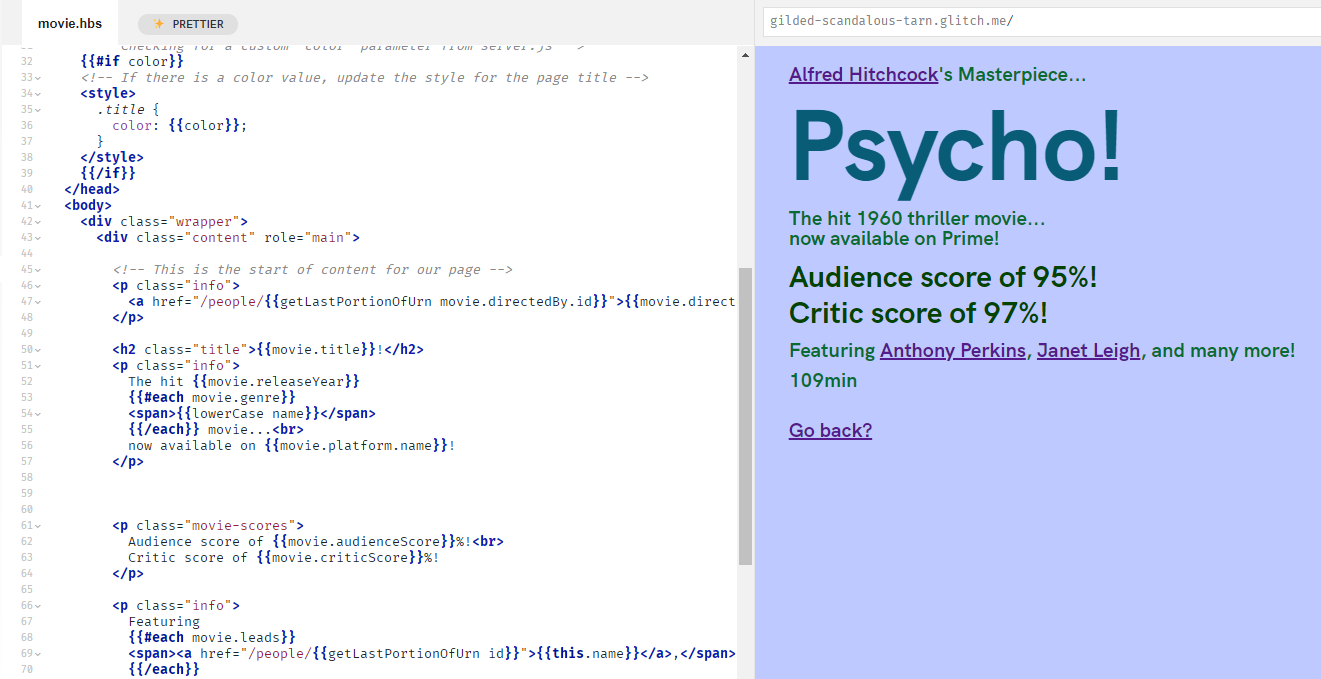Collapse the style block at line 34

coord(38,94)
